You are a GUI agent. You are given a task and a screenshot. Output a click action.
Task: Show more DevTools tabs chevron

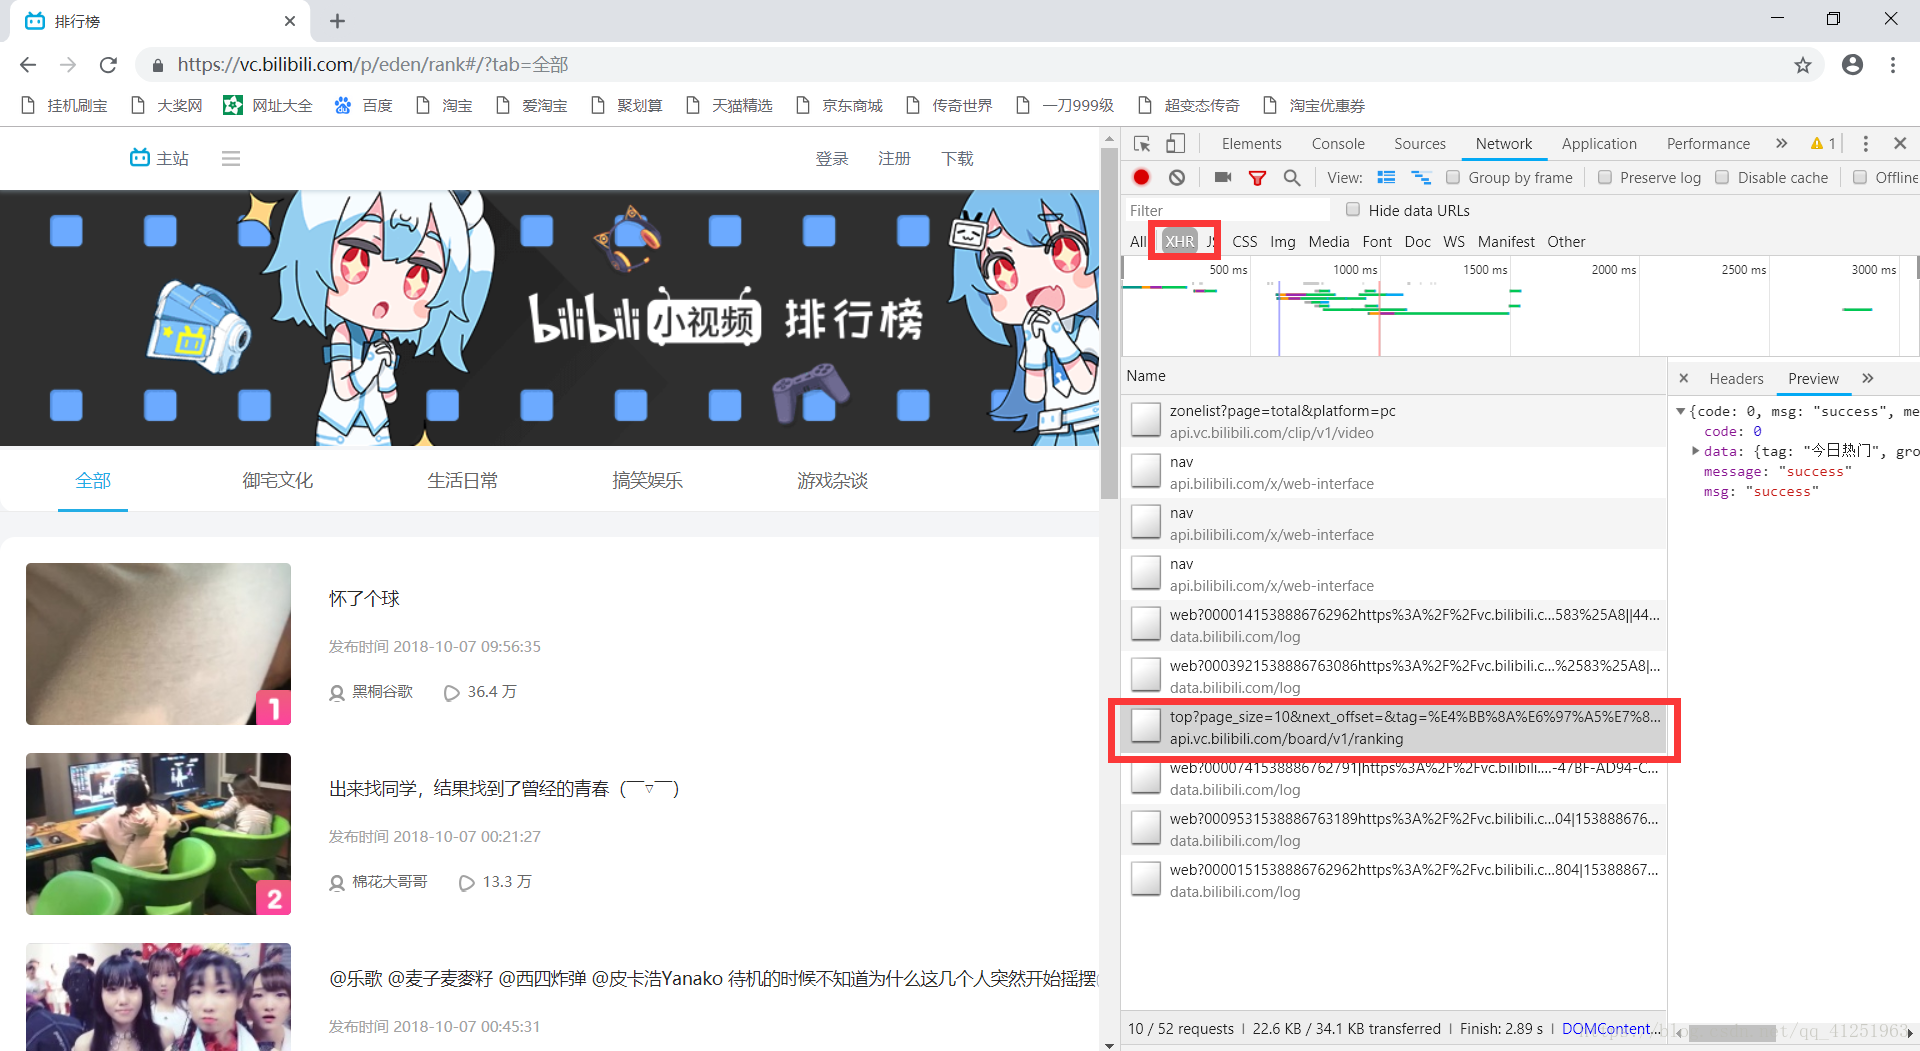pyautogui.click(x=1781, y=144)
